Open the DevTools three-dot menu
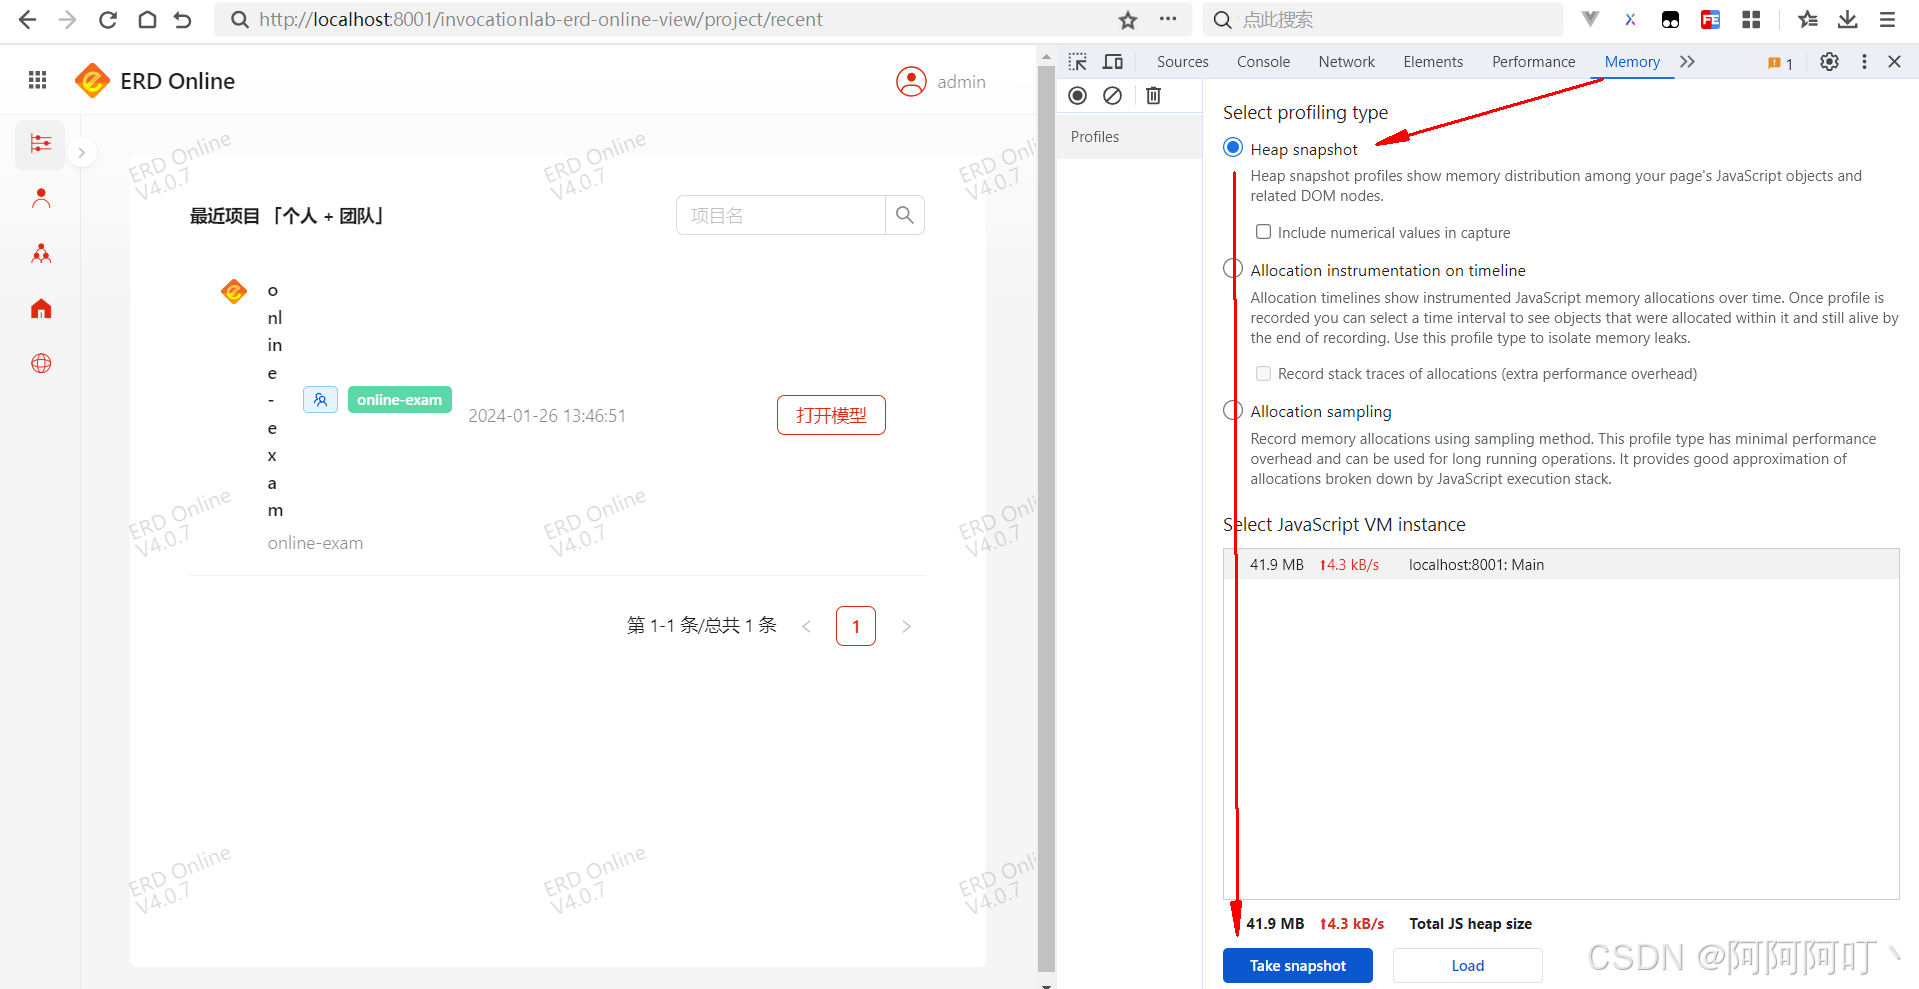Screen dimensions: 1919x989 [x=1863, y=61]
